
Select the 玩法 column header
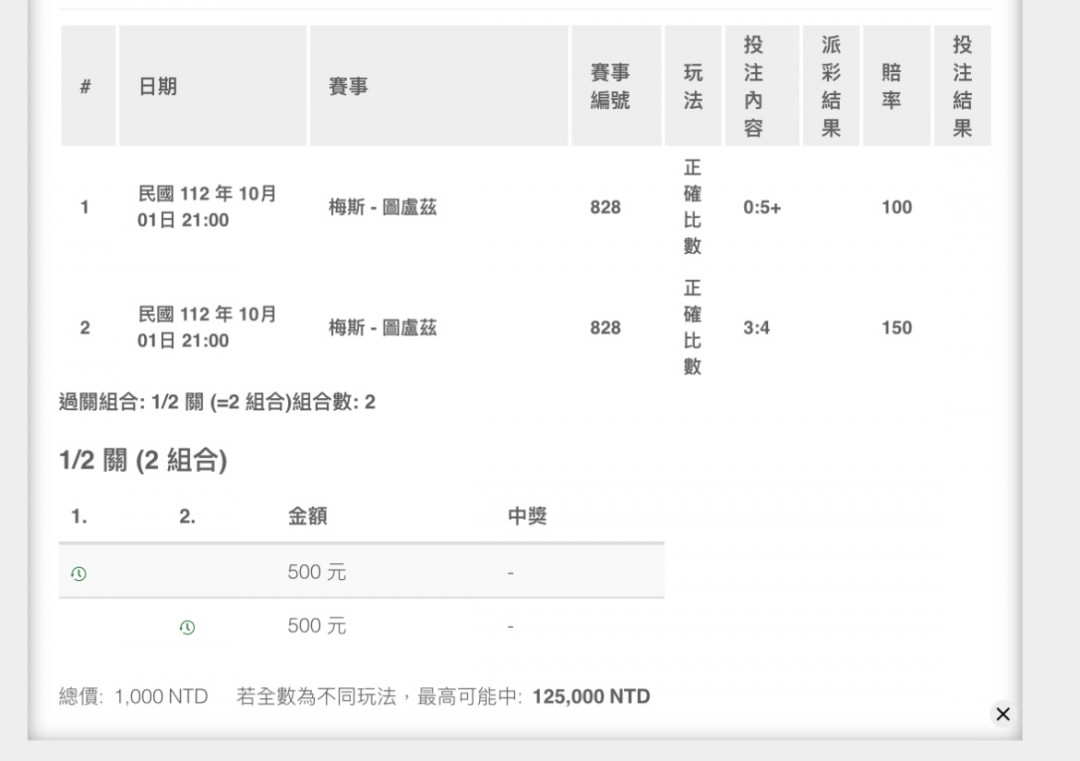(x=693, y=86)
